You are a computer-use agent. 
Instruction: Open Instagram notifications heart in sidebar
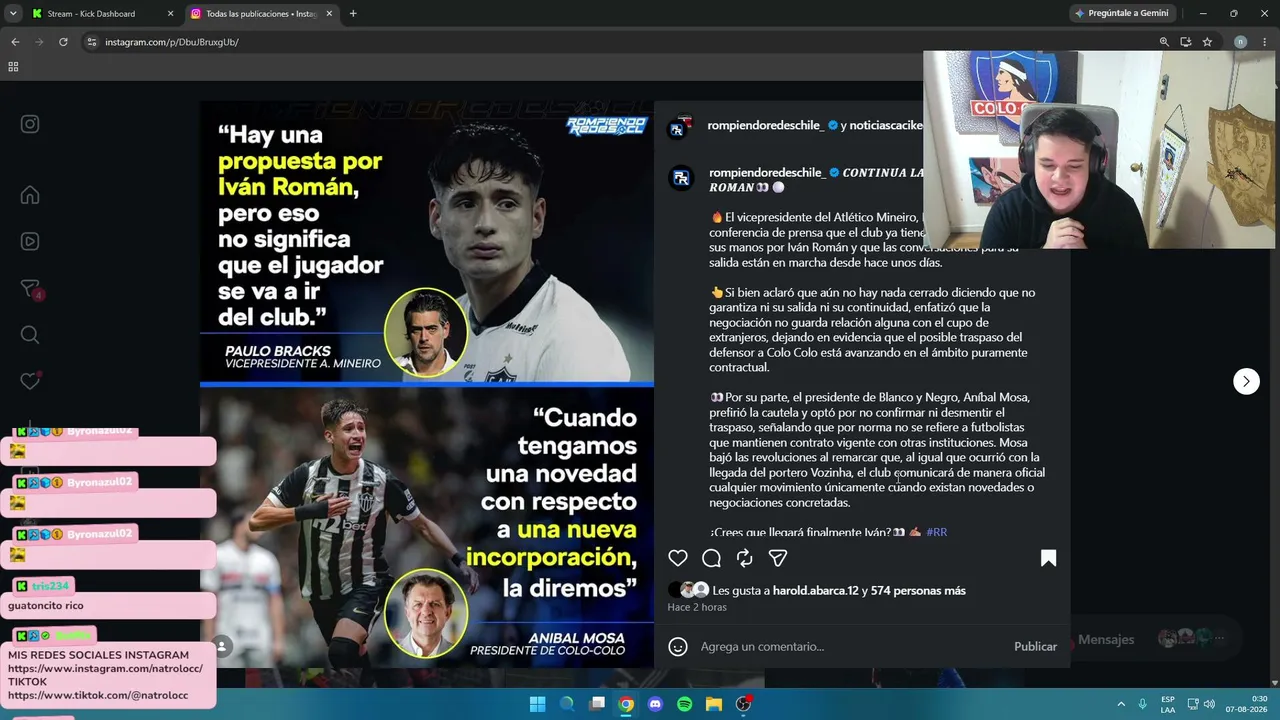click(x=30, y=381)
